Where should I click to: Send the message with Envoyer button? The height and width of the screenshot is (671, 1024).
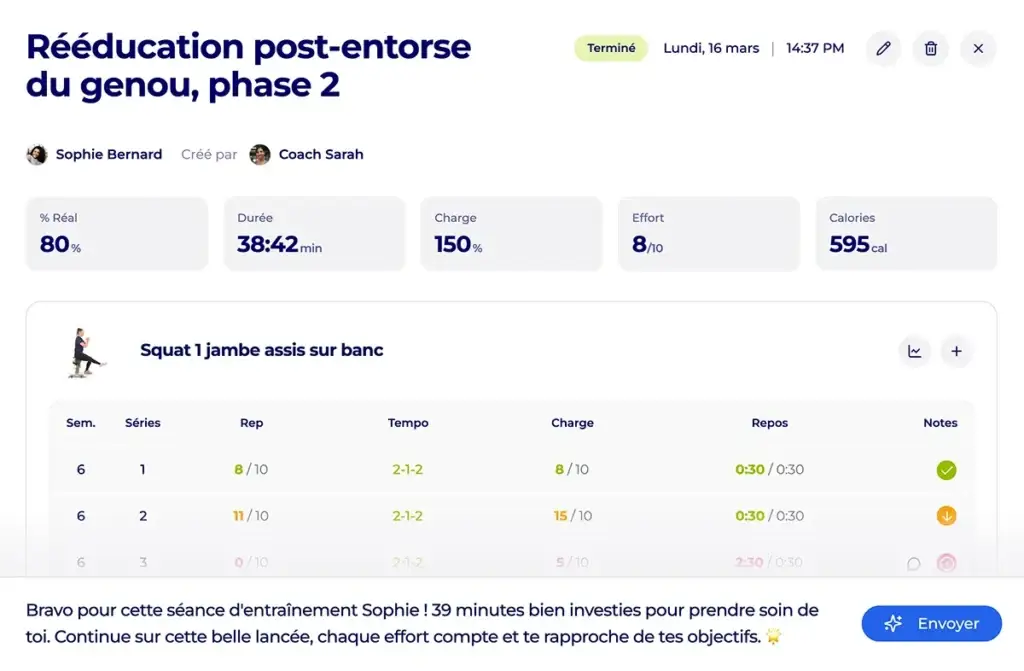pyautogui.click(x=931, y=623)
